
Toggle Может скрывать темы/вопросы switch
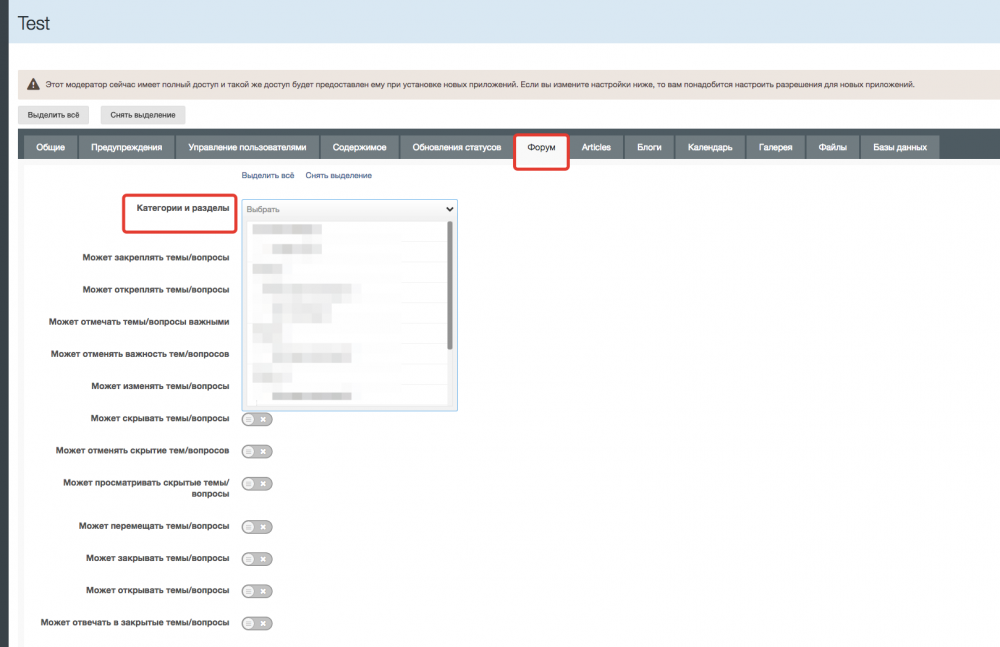pos(257,419)
